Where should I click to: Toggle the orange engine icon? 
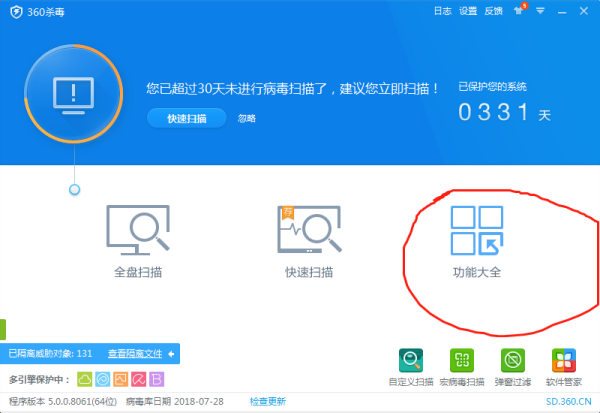coord(121,379)
